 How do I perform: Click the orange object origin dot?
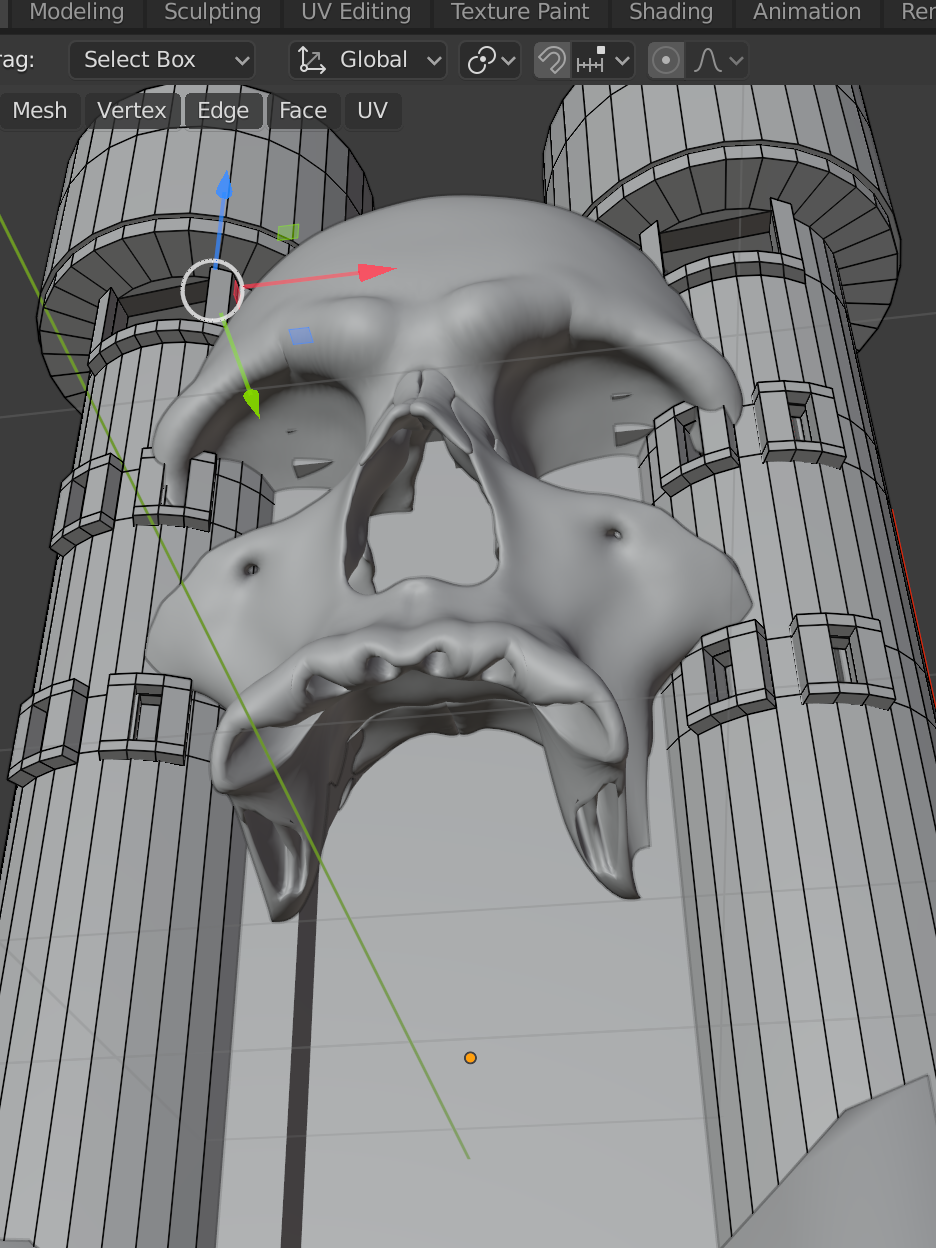[x=470, y=1057]
